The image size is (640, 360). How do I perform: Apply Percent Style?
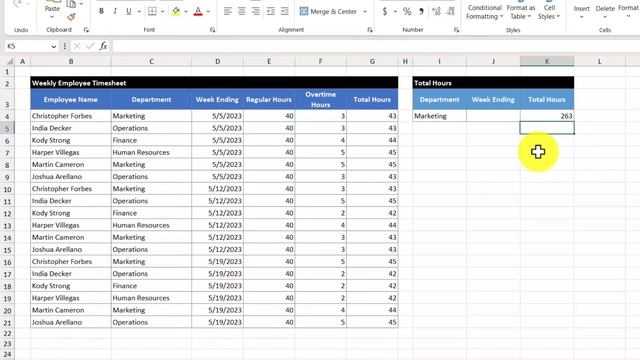pyautogui.click(x=407, y=11)
